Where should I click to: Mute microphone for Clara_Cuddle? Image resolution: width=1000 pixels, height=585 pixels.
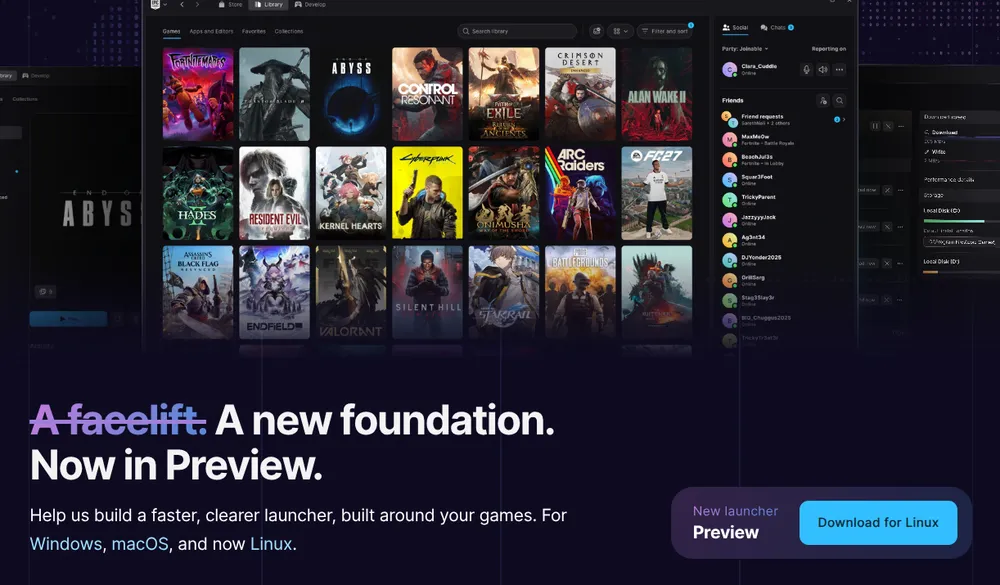point(806,70)
